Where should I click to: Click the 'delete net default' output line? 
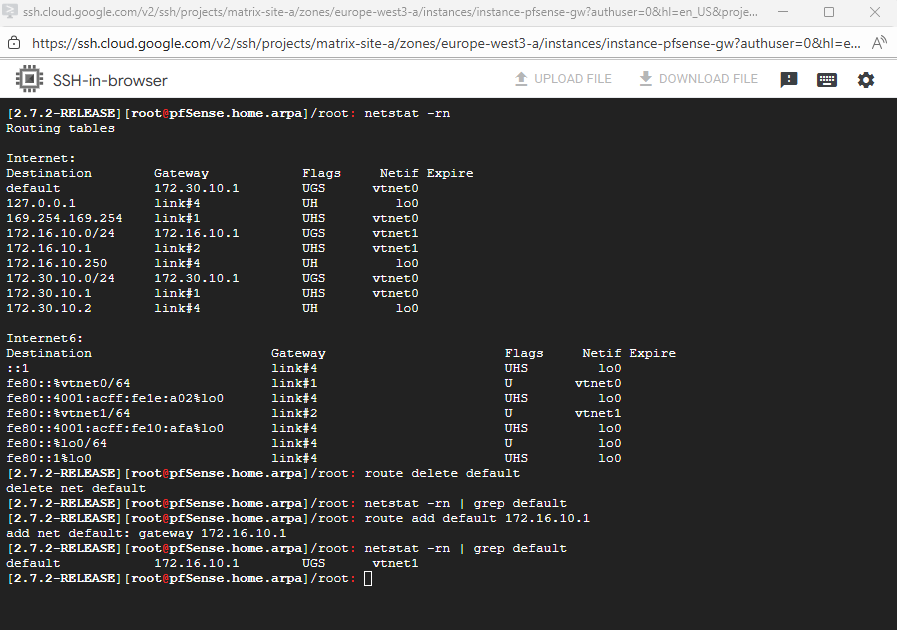76,488
